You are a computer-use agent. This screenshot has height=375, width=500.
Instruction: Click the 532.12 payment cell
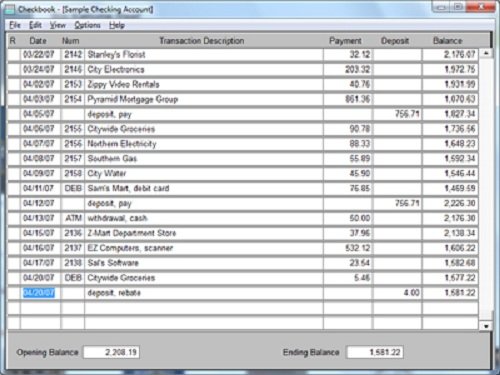[347, 248]
